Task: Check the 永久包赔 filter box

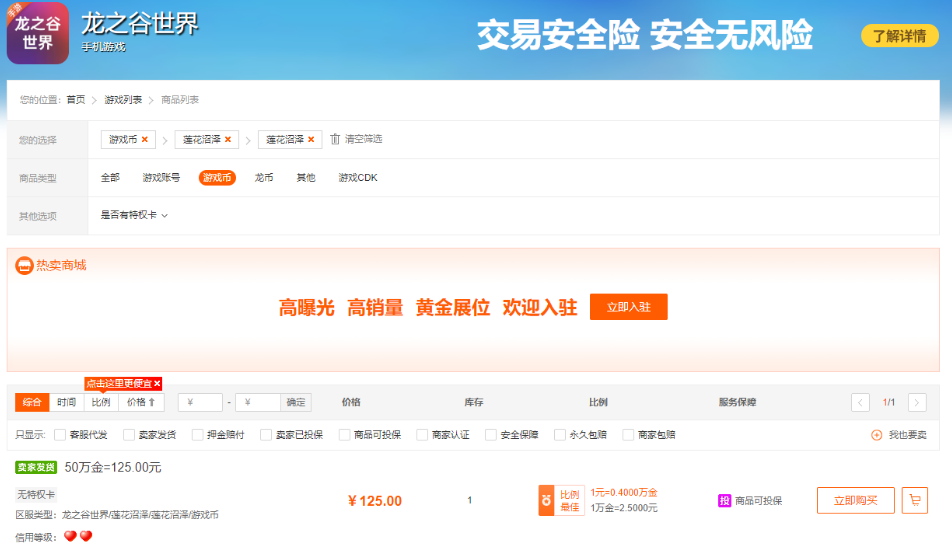Action: [x=560, y=435]
